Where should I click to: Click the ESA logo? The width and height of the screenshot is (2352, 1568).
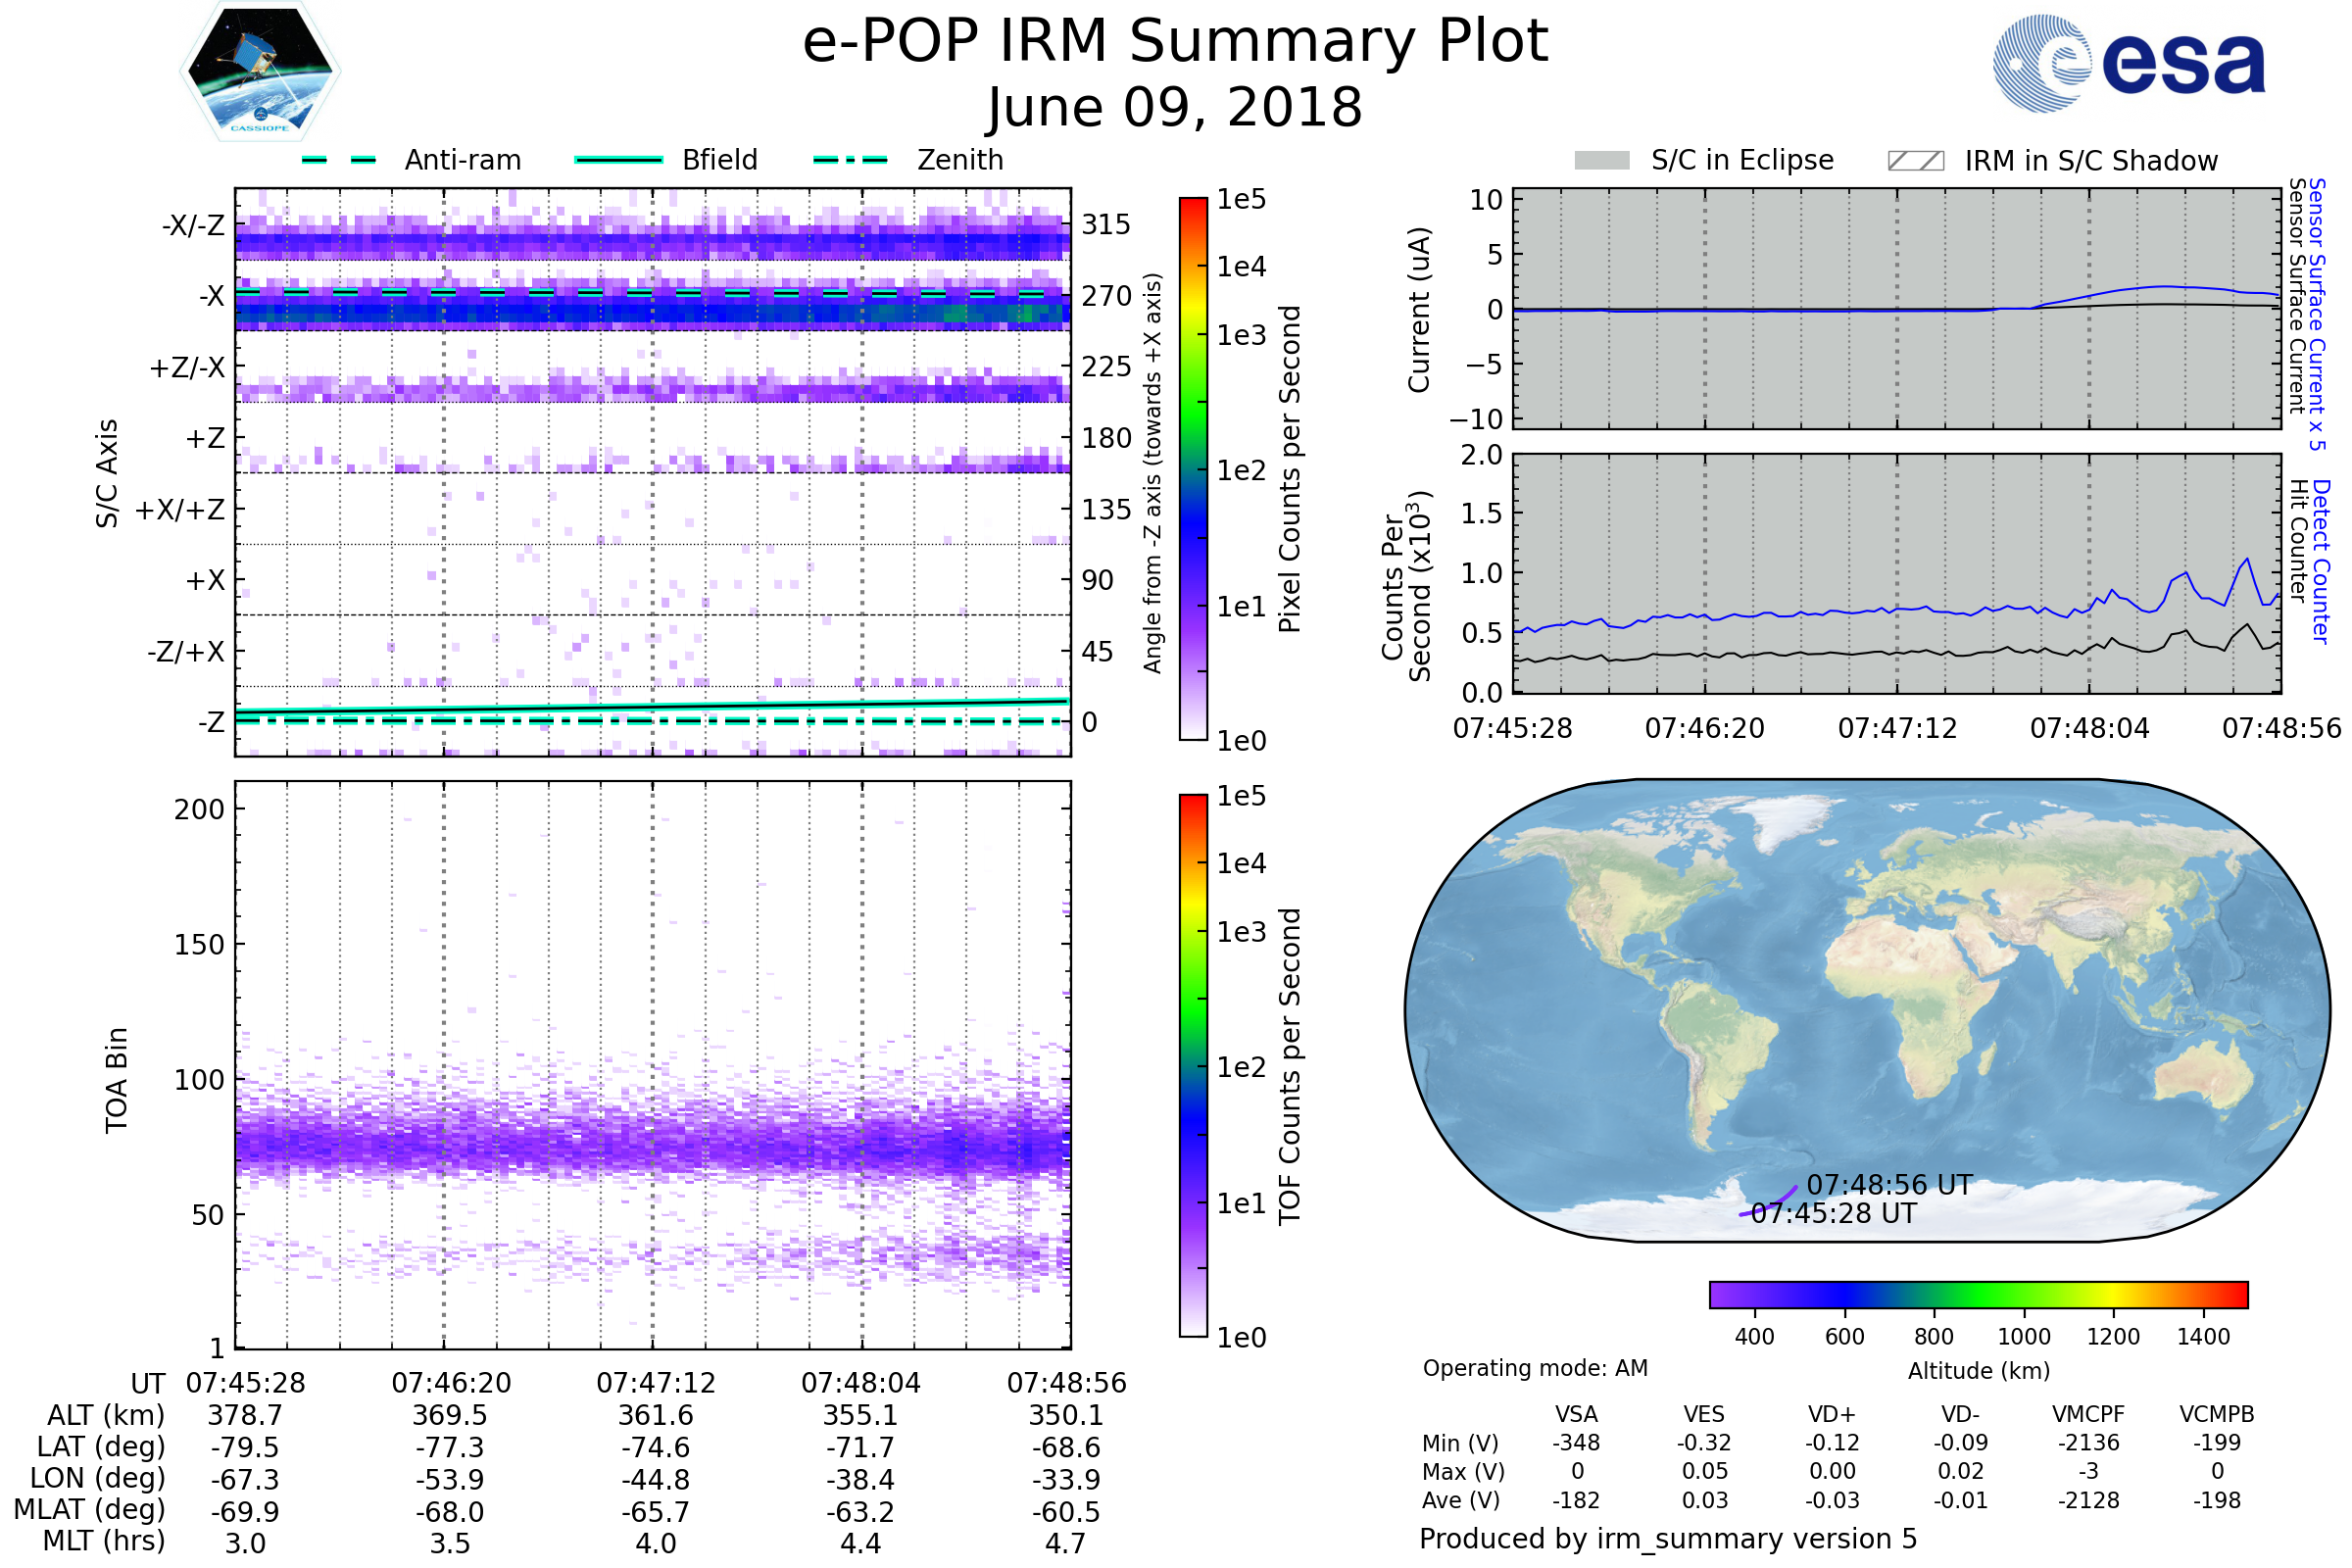click(x=2128, y=63)
